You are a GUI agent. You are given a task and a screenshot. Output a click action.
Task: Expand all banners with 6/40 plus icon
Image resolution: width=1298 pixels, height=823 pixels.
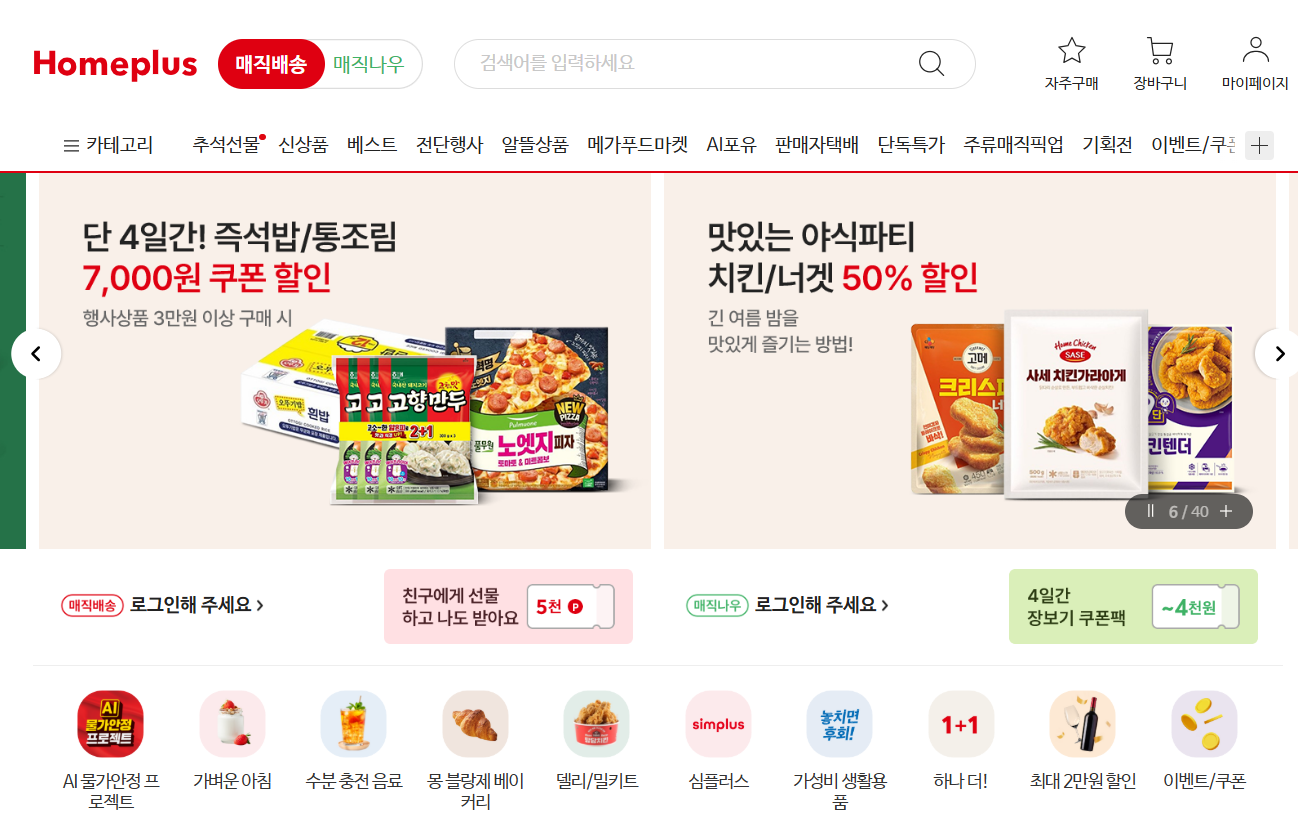tap(1226, 511)
